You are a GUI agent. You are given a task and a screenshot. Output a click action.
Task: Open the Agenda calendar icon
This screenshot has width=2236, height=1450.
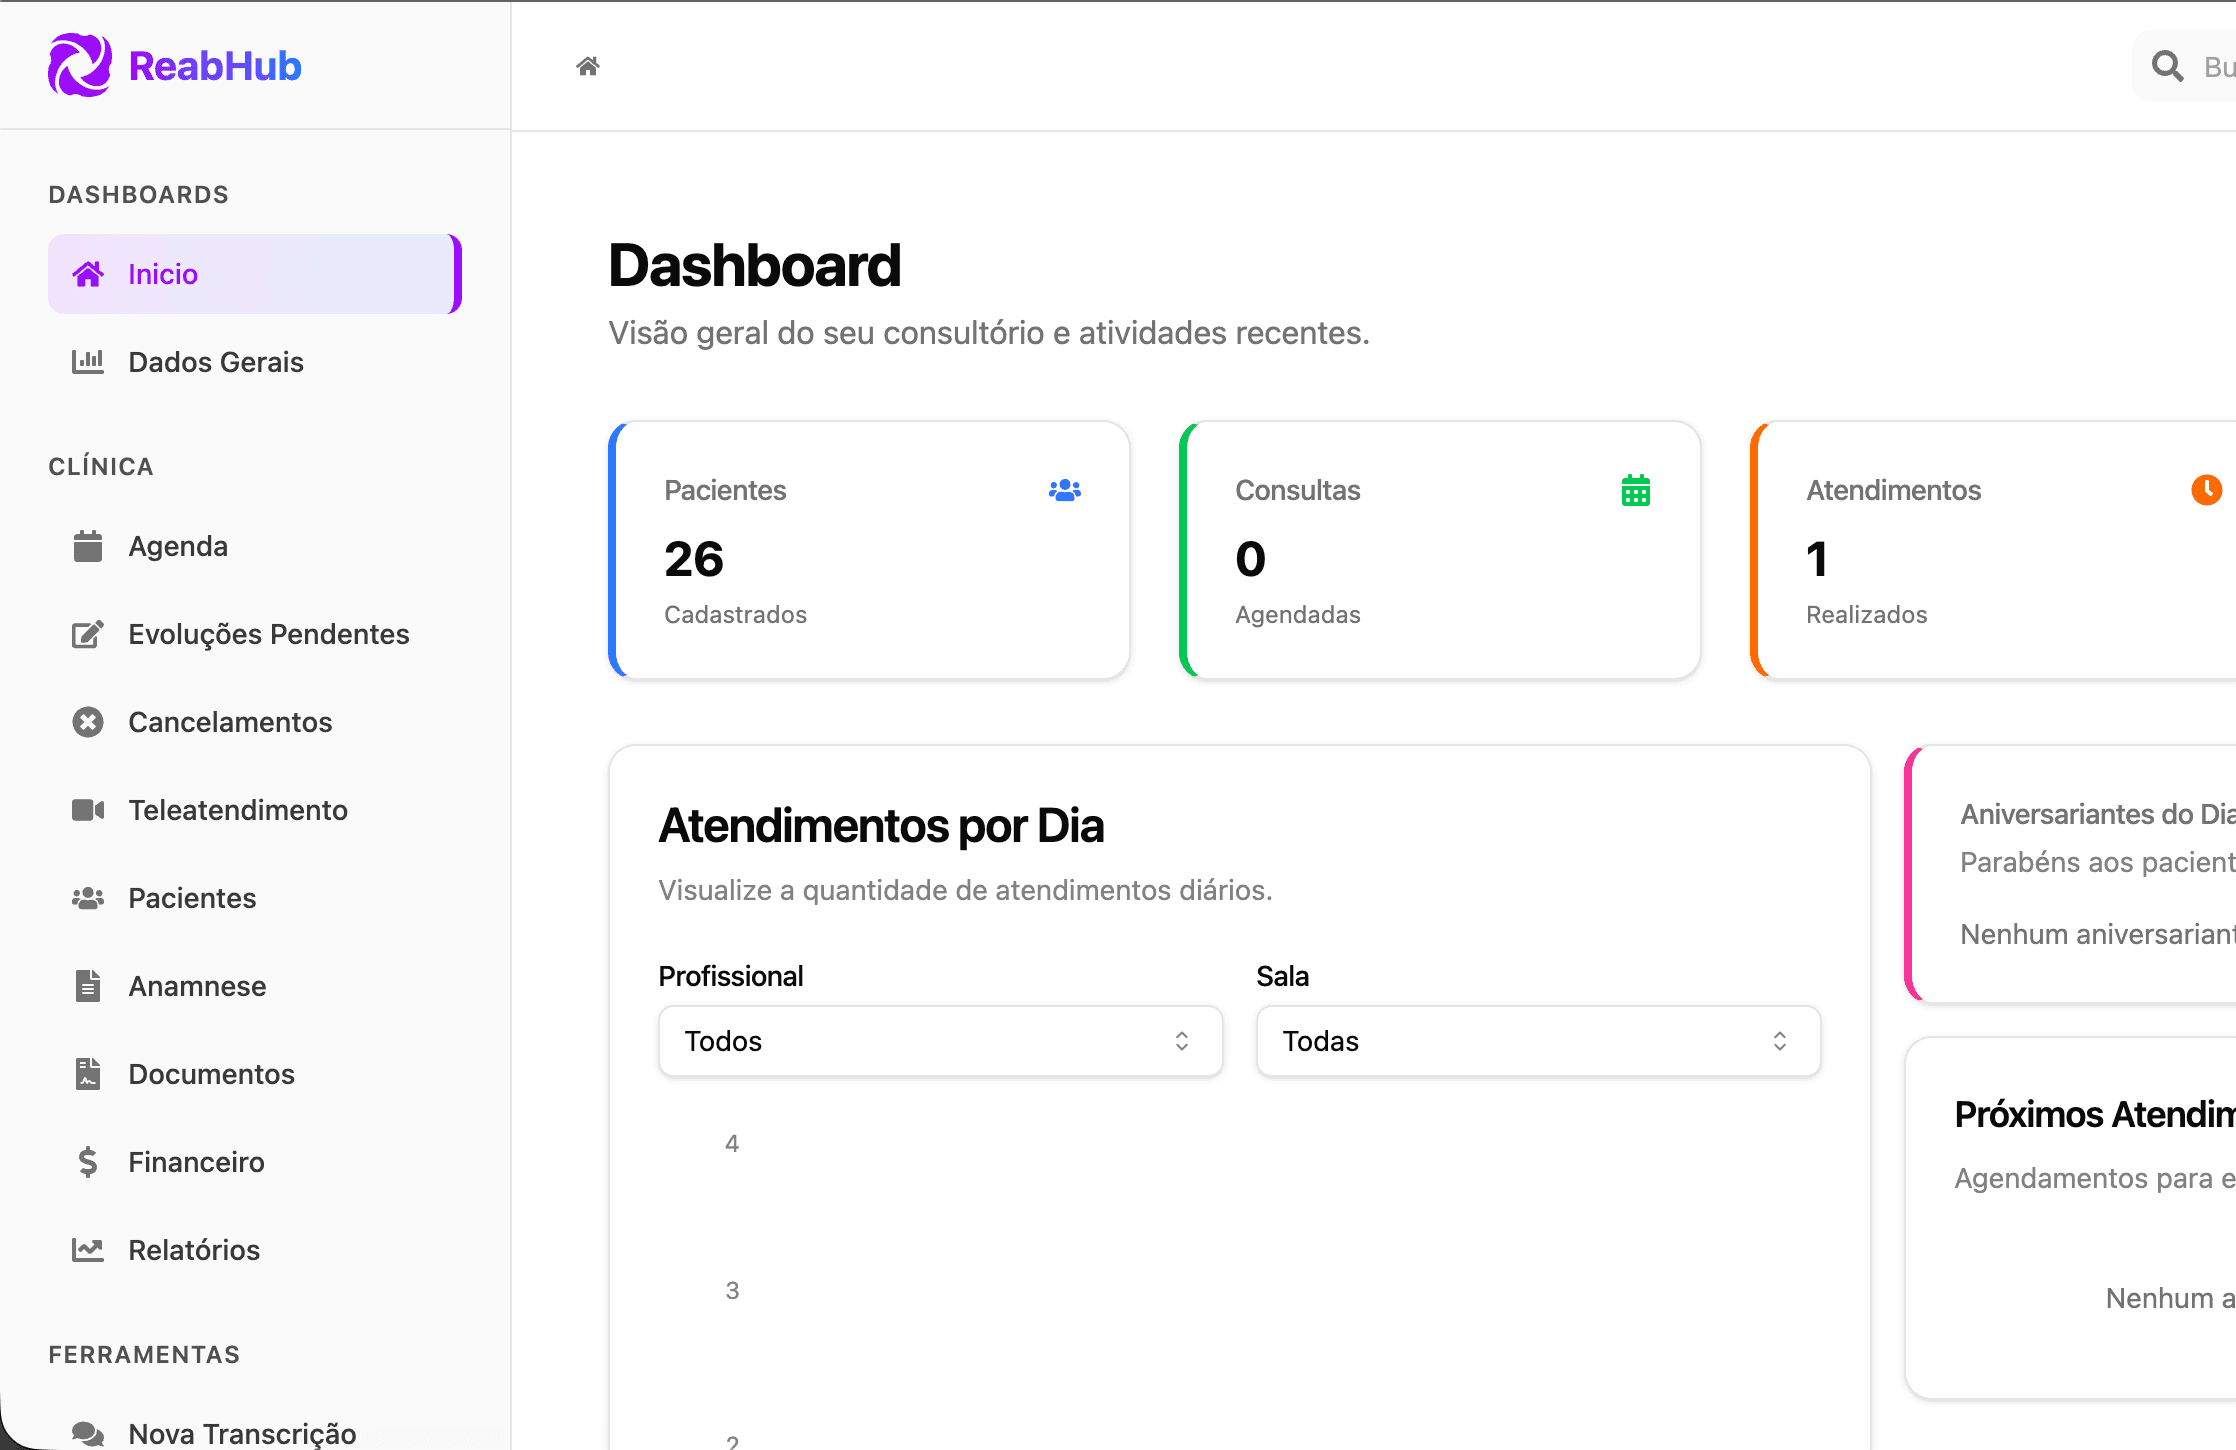tap(88, 546)
